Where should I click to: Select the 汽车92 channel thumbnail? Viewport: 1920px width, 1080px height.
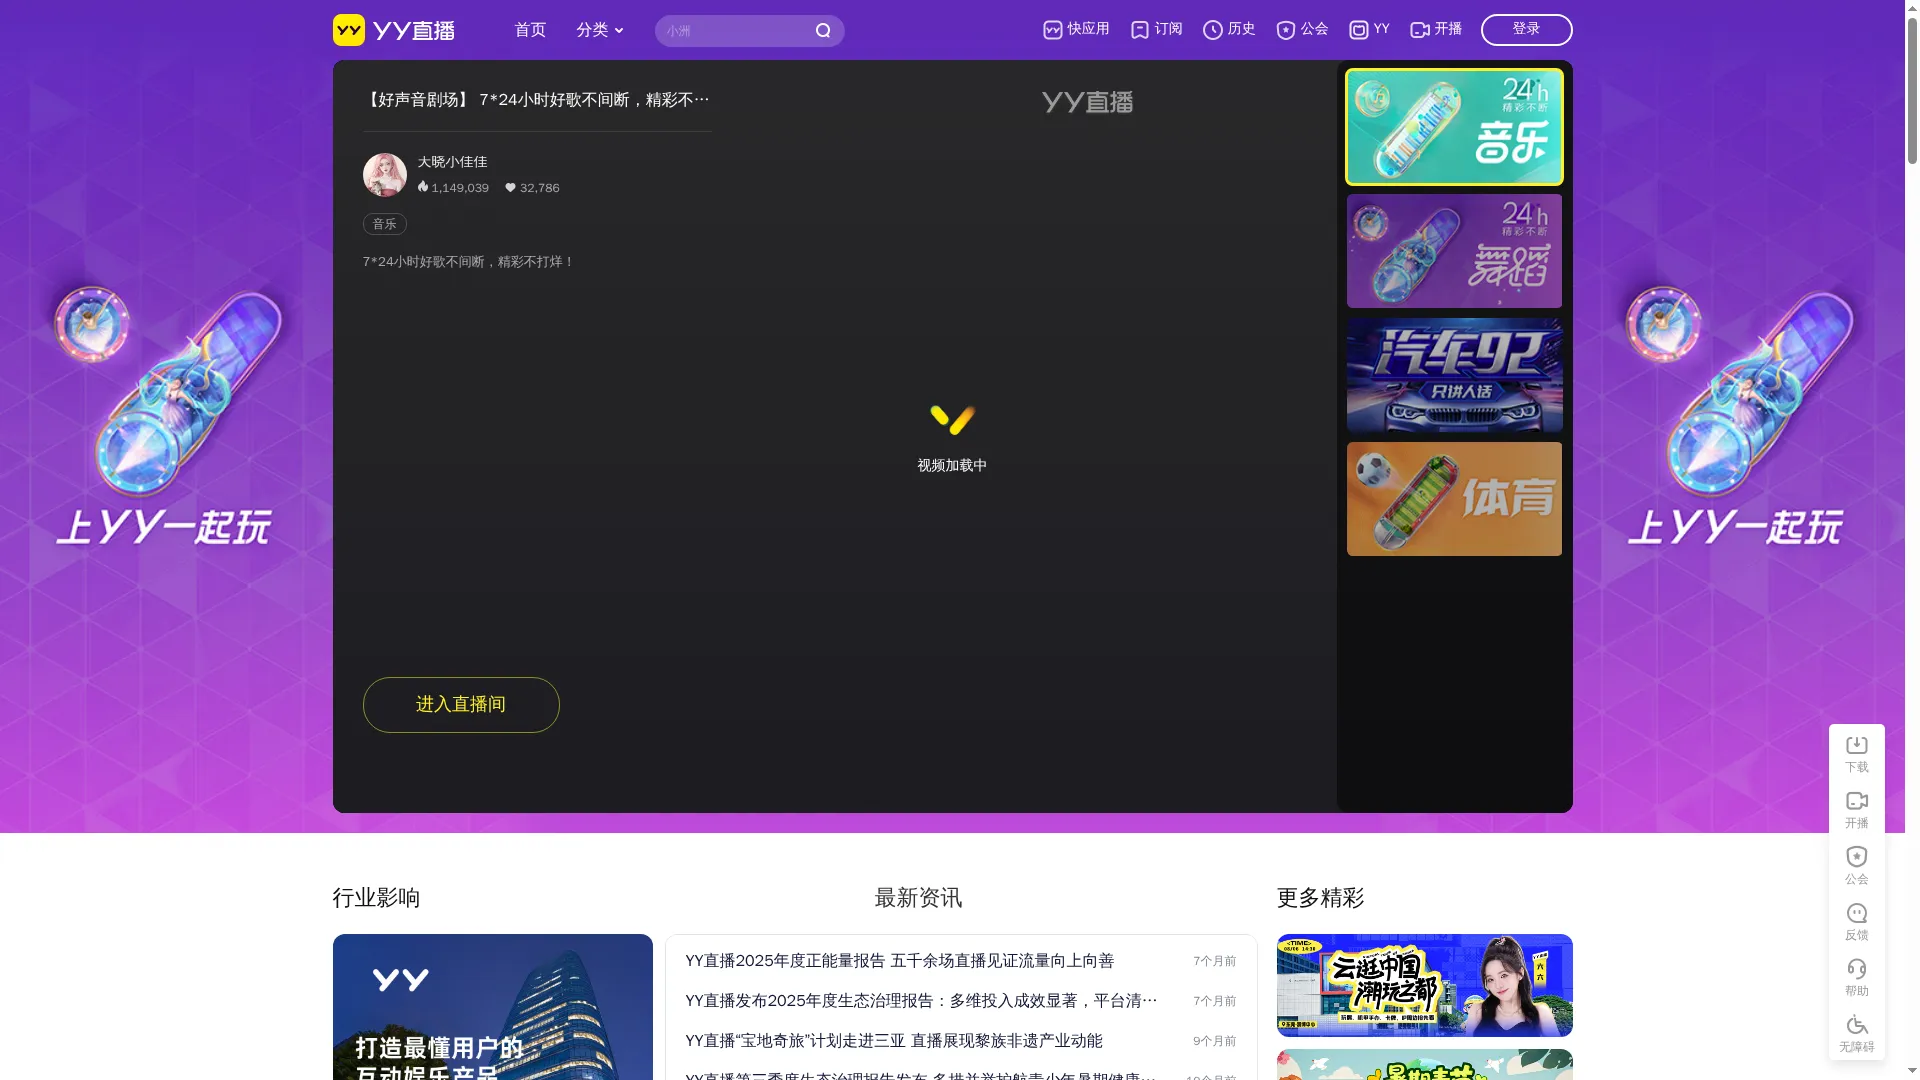1454,375
